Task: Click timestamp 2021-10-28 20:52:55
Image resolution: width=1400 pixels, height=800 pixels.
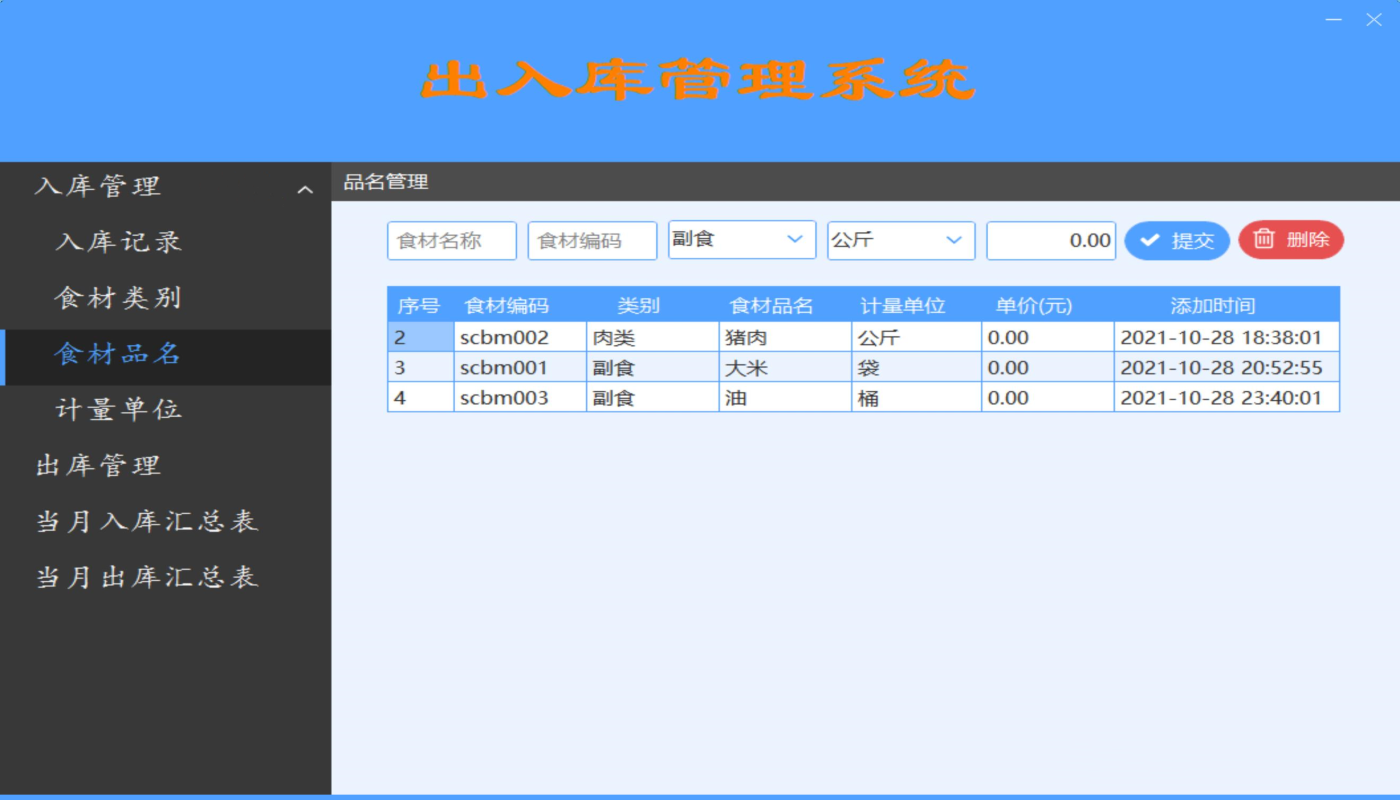Action: (x=1226, y=367)
